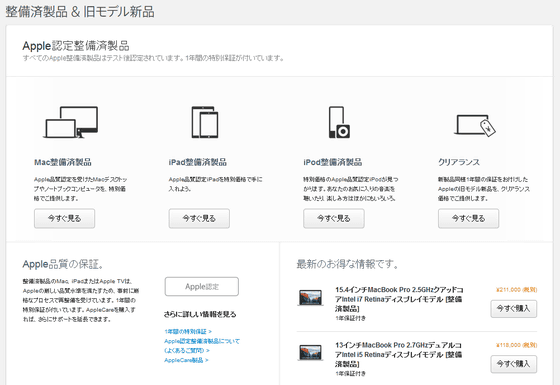Open the Apple認定整備済製品について link

[x=202, y=346]
